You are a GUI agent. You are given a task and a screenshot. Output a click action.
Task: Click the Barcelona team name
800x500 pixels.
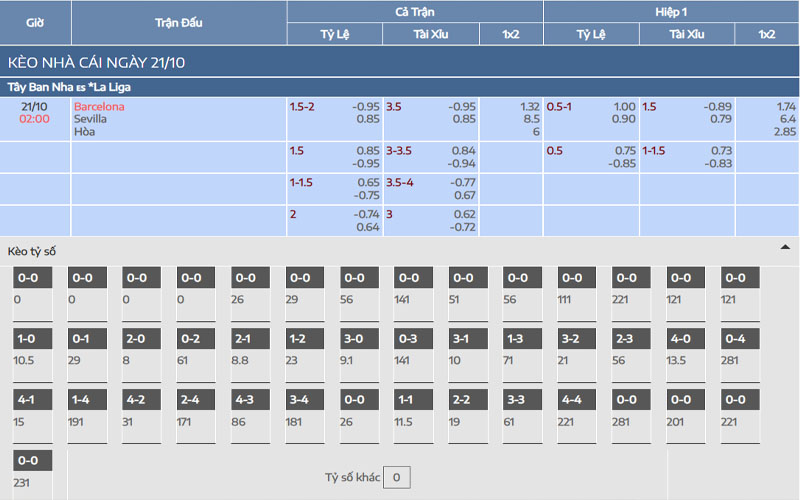point(99,106)
